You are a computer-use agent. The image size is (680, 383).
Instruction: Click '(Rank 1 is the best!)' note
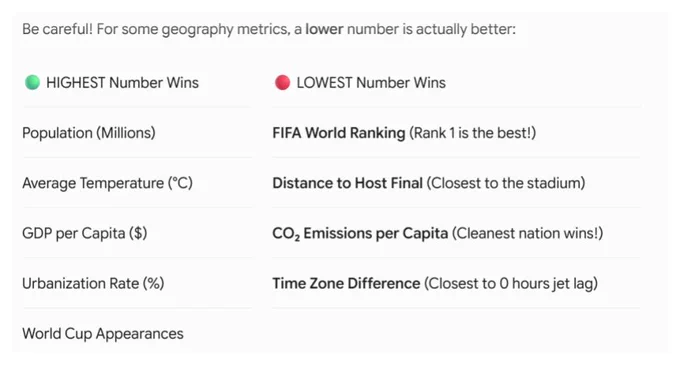click(x=473, y=133)
